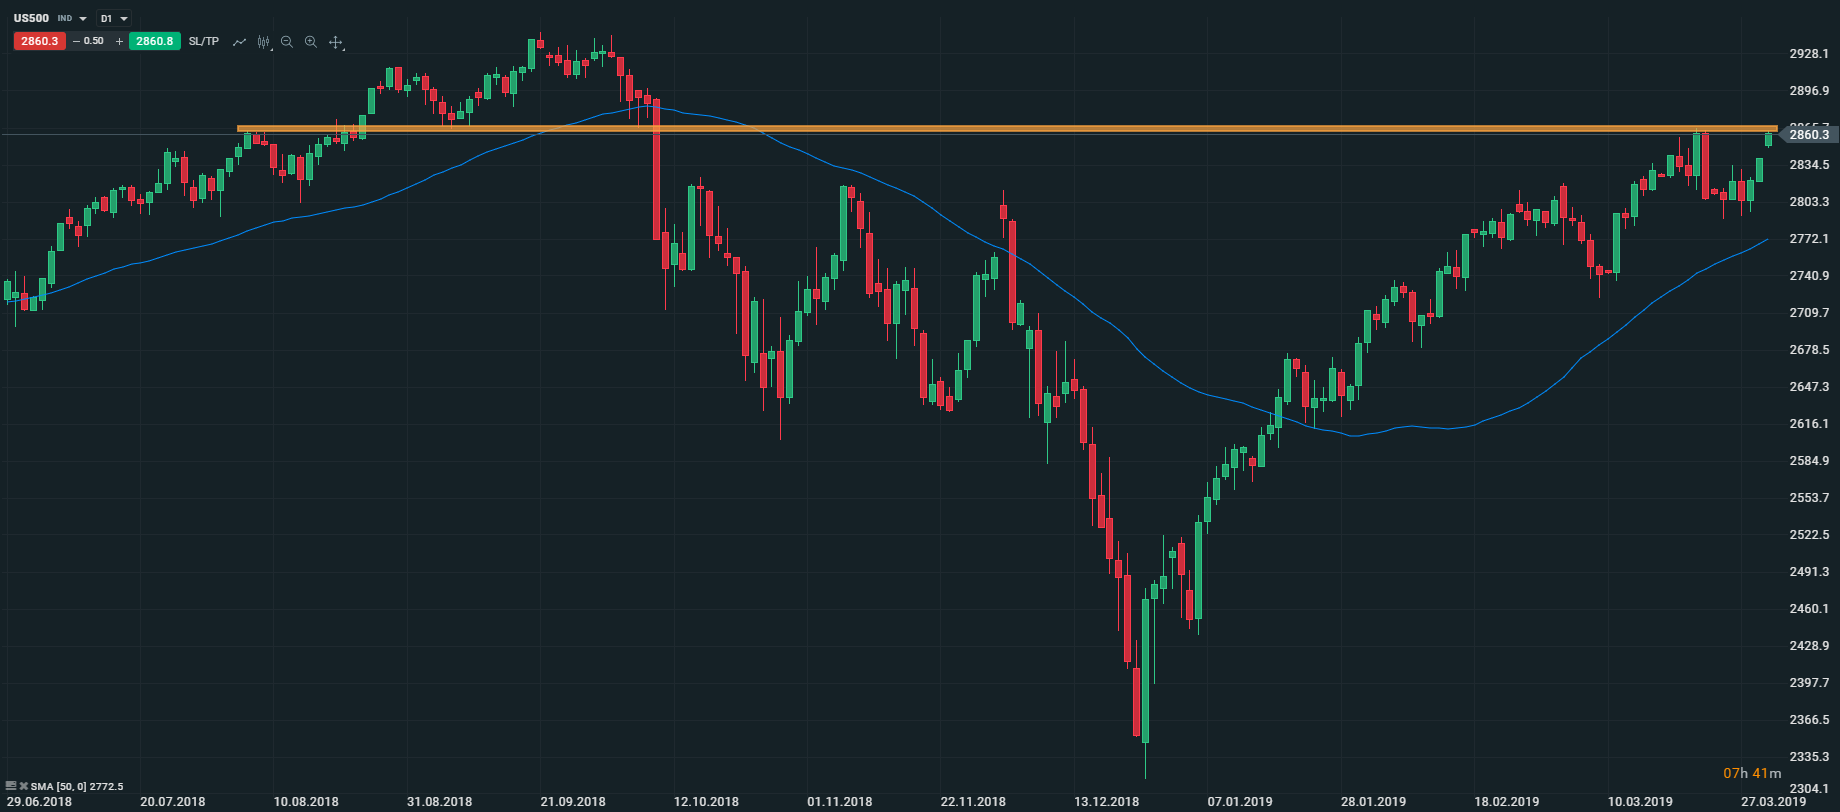The width and height of the screenshot is (1840, 812).
Task: Click the green 2860.8 buy button
Action: (x=155, y=41)
